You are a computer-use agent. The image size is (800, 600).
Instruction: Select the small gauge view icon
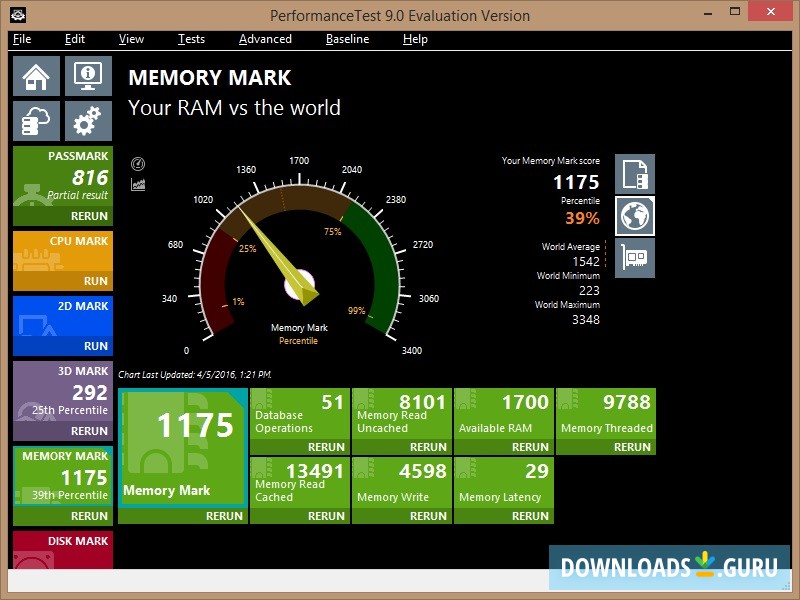[x=138, y=164]
